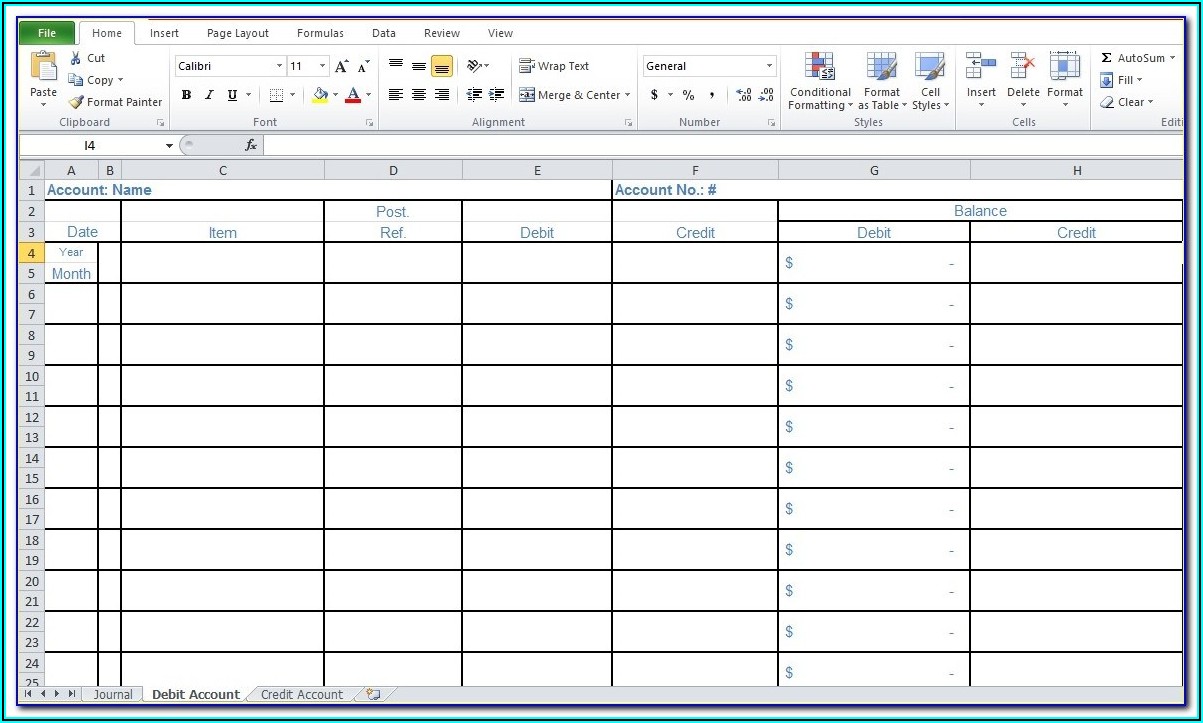Image resolution: width=1203 pixels, height=723 pixels.
Task: Open the font size dropdown
Action: pyautogui.click(x=322, y=66)
